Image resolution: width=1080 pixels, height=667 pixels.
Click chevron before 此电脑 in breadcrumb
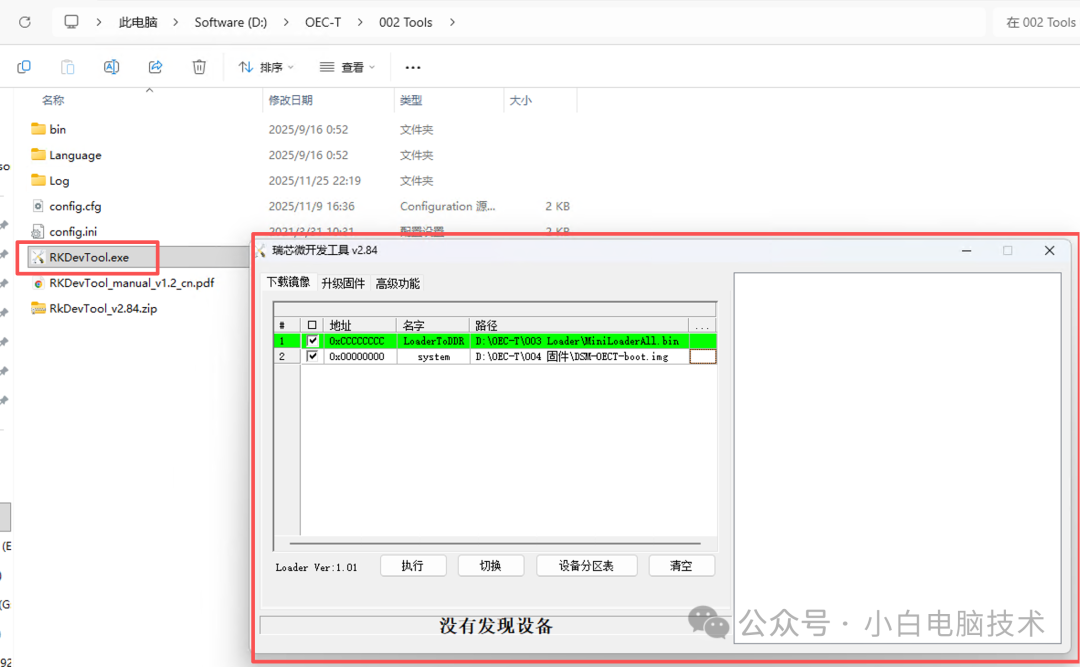point(98,22)
